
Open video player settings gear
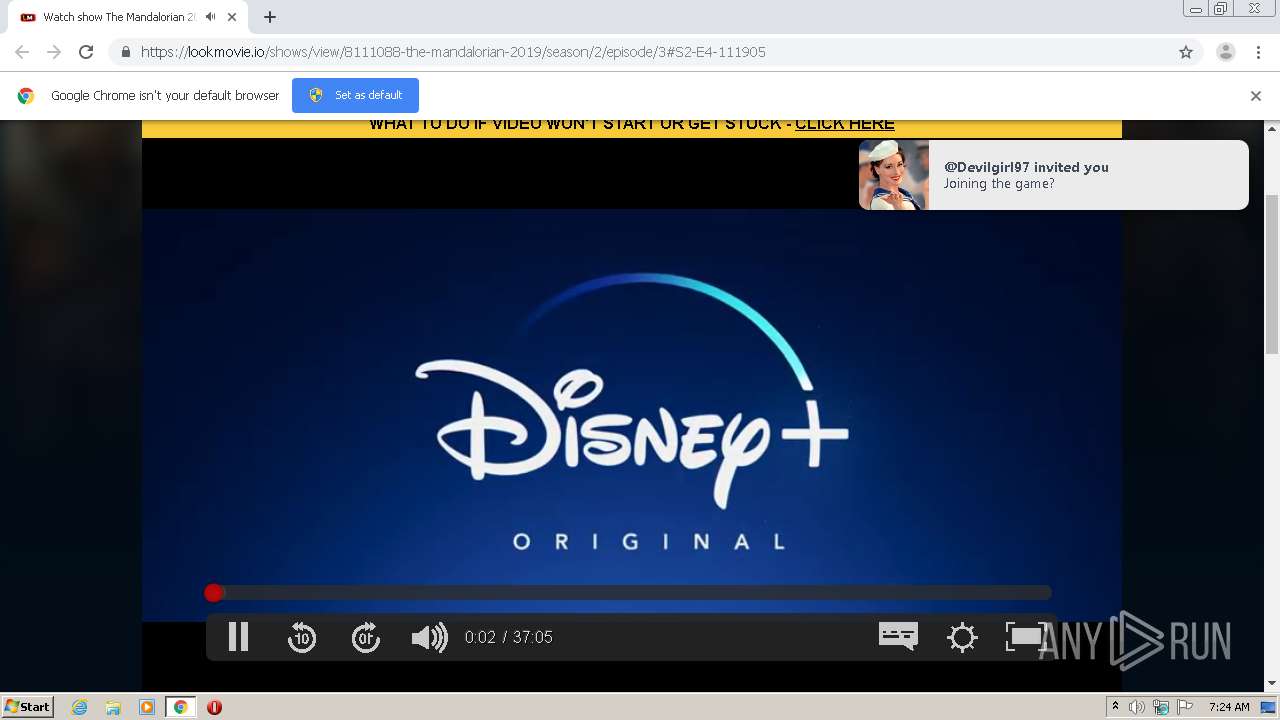pyautogui.click(x=962, y=637)
